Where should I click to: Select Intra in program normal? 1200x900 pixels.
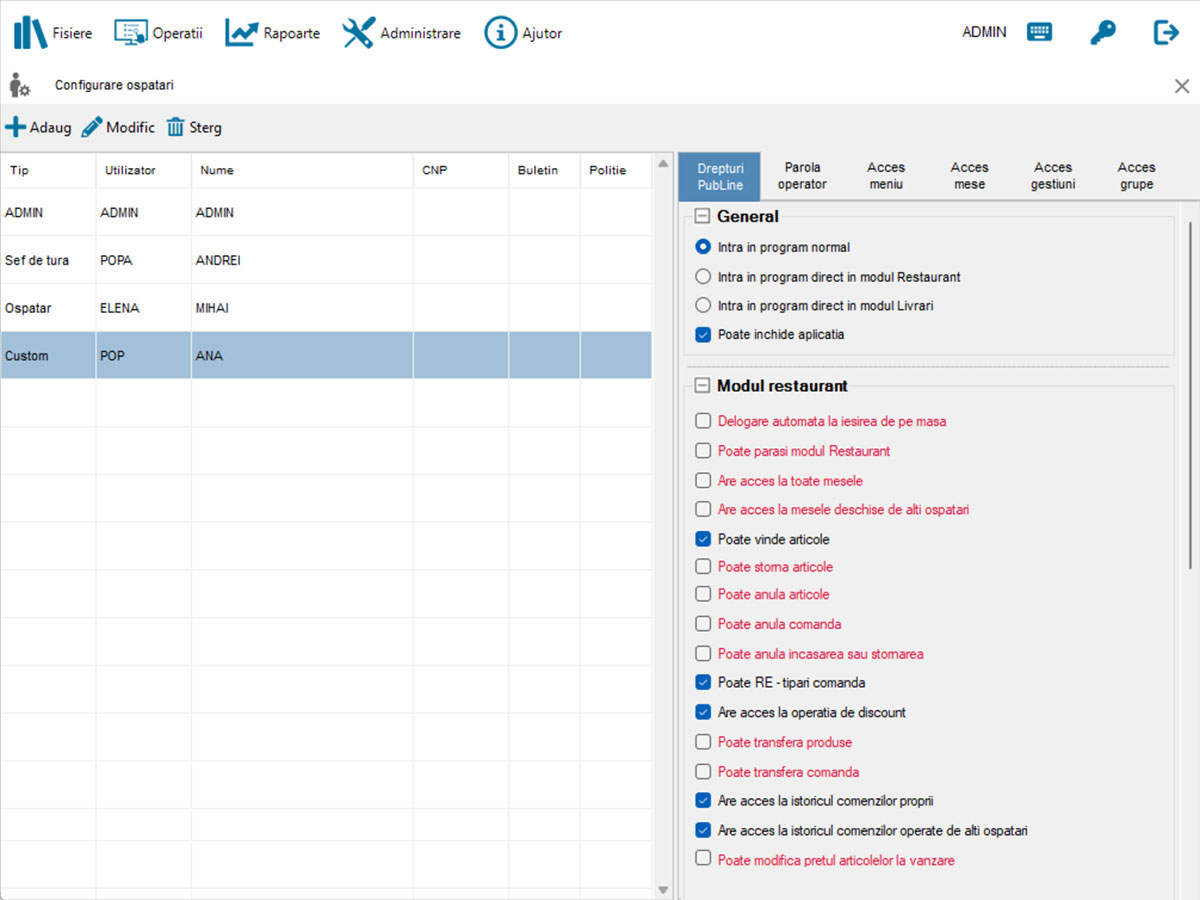point(703,247)
